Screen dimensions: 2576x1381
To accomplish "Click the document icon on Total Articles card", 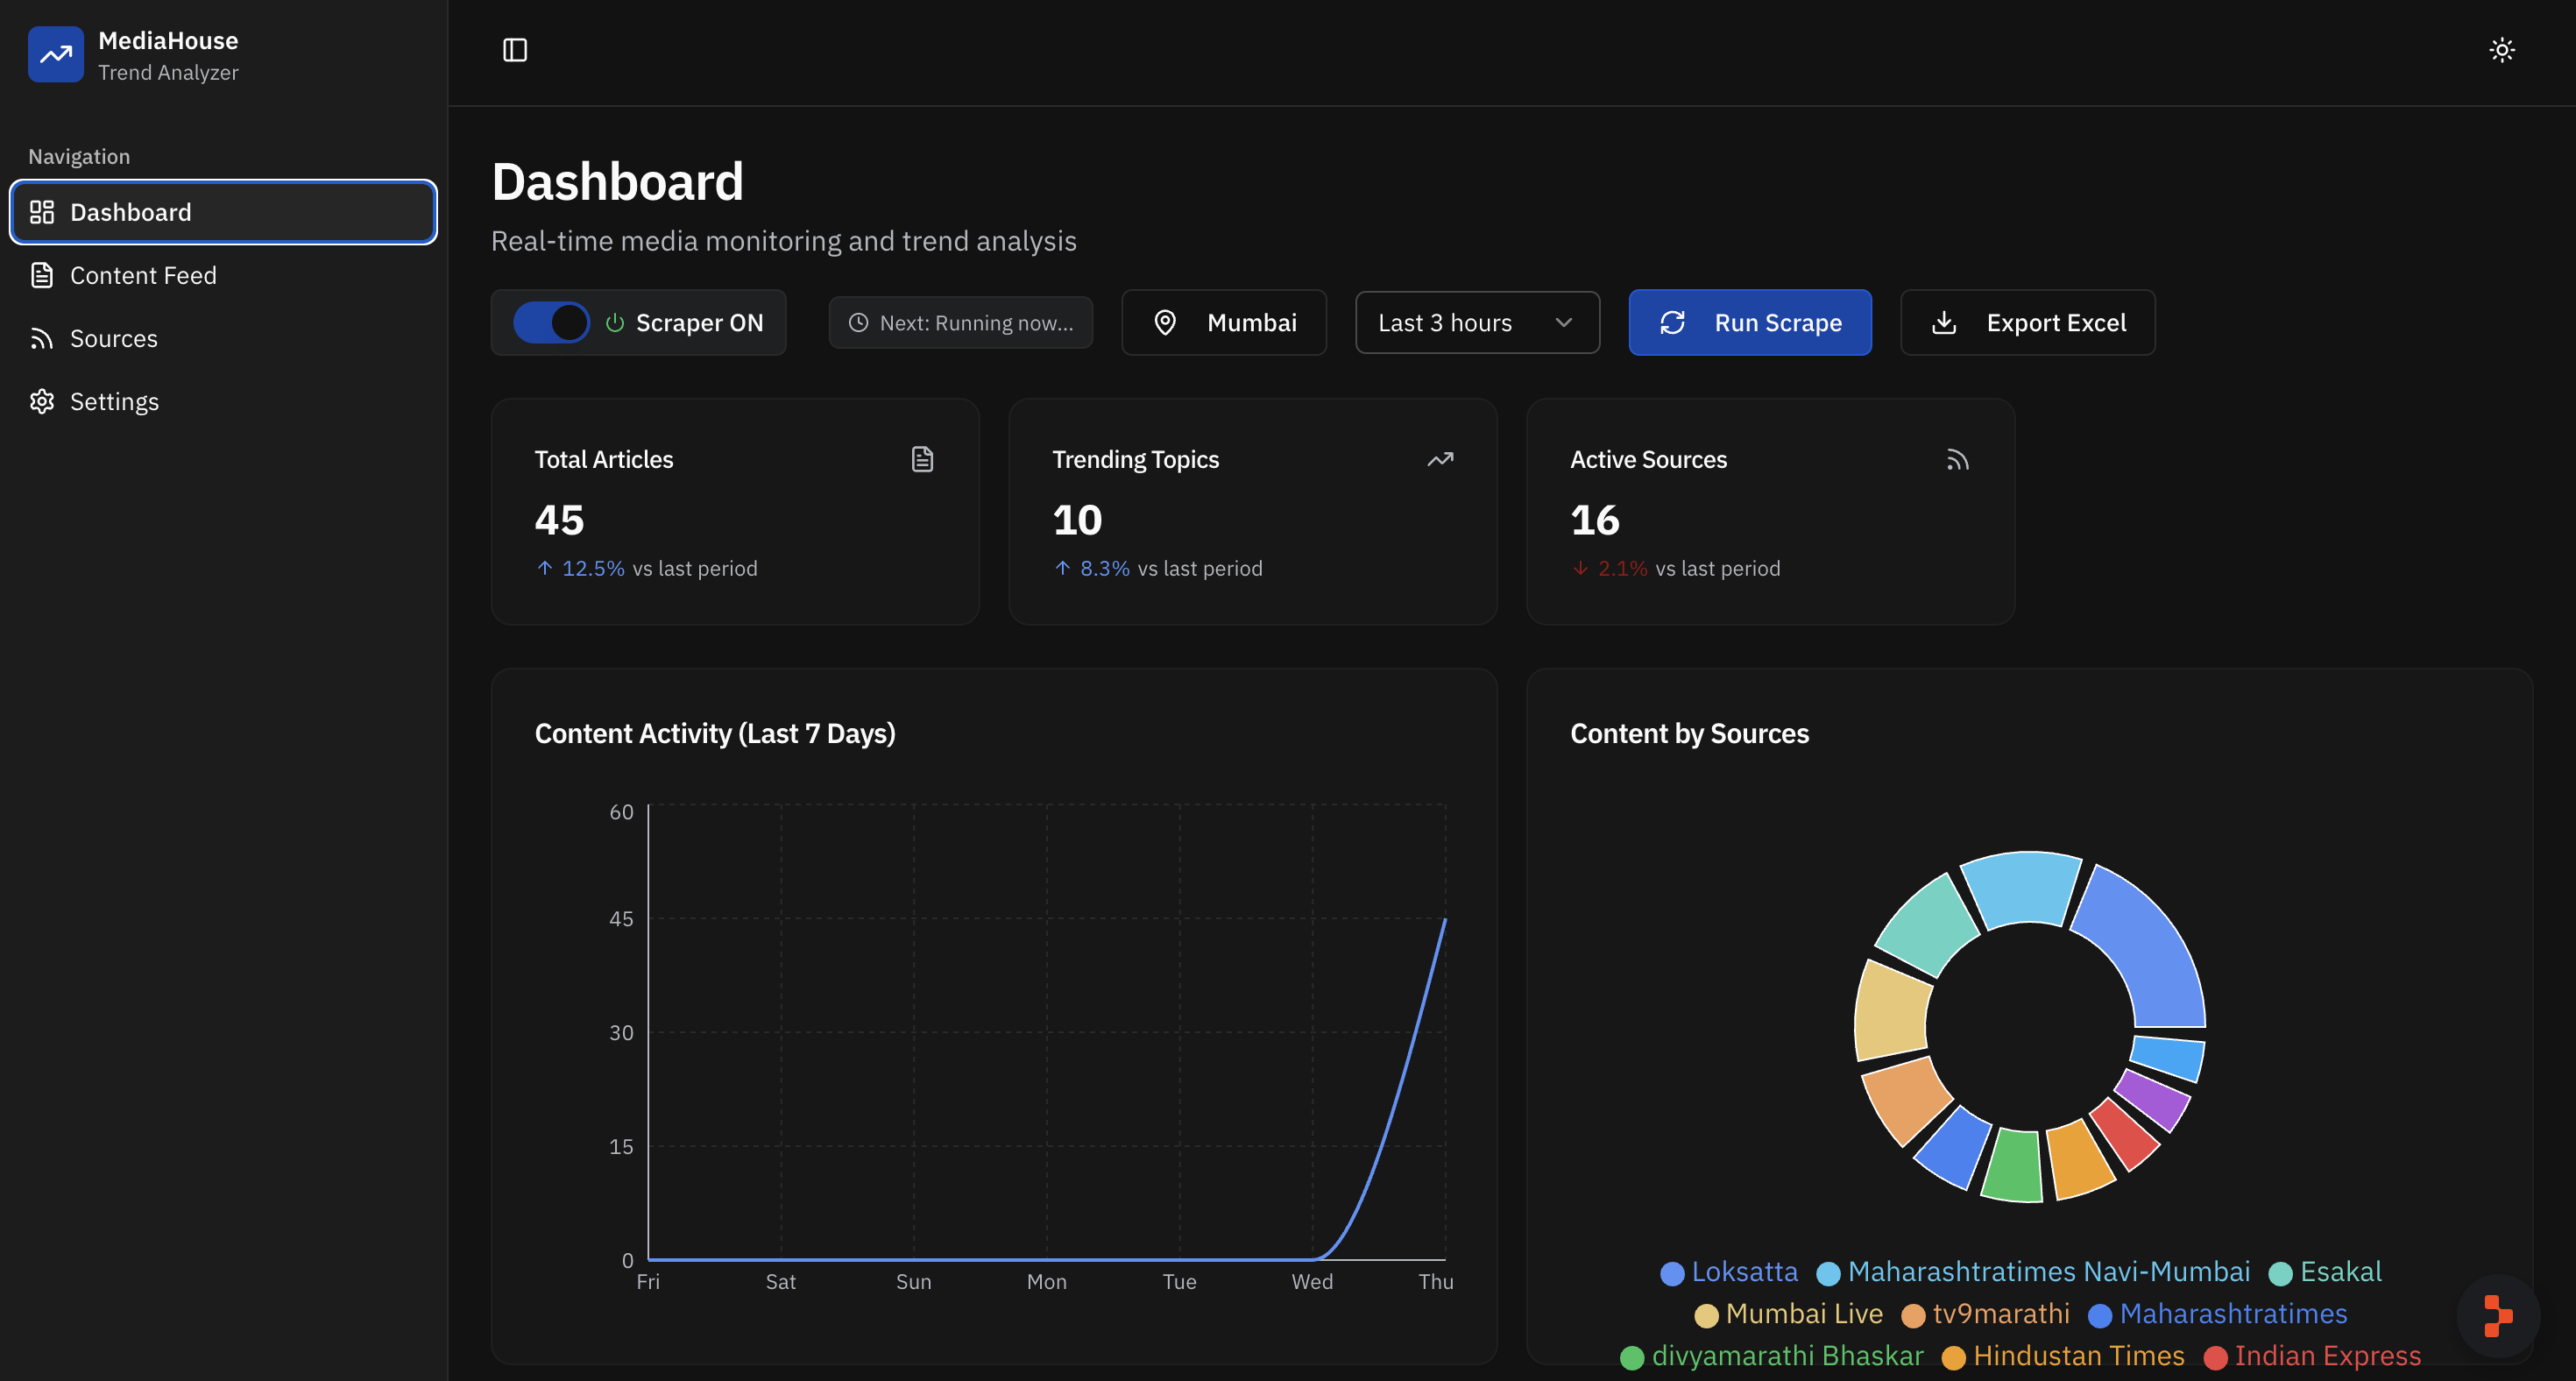I will tap(922, 459).
